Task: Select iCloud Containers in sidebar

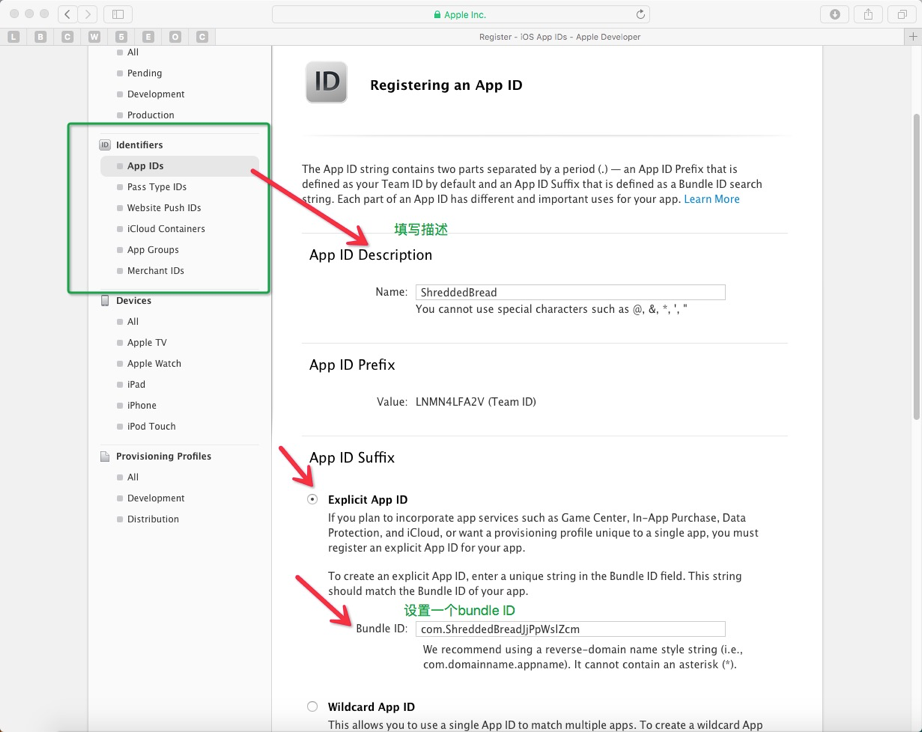Action: click(x=166, y=229)
